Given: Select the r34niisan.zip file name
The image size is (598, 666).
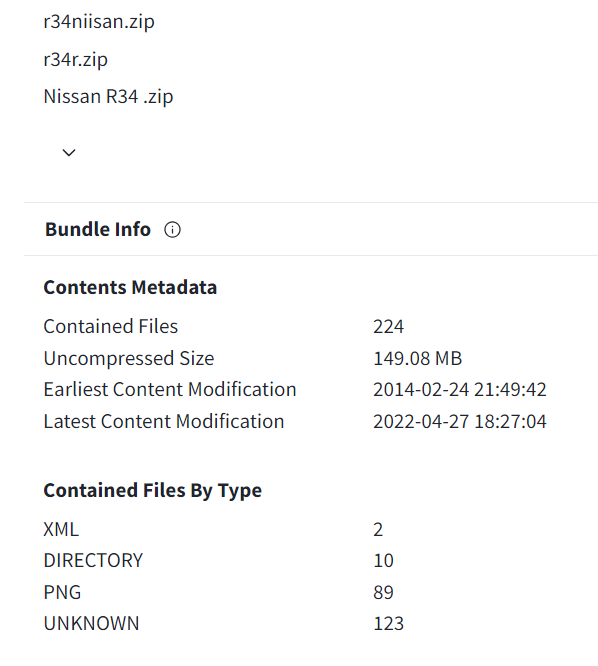Looking at the screenshot, I should 99,22.
